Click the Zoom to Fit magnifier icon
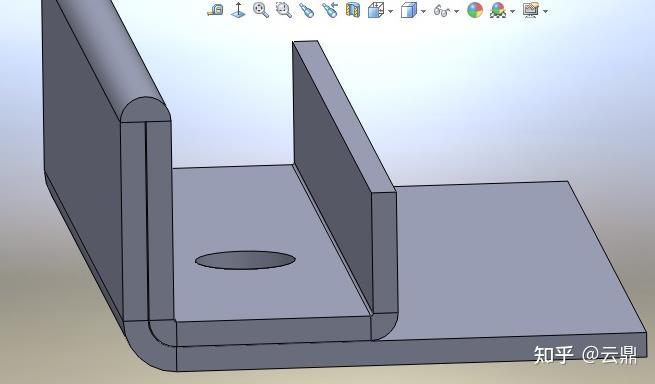This screenshot has height=384, width=655. coord(261,10)
